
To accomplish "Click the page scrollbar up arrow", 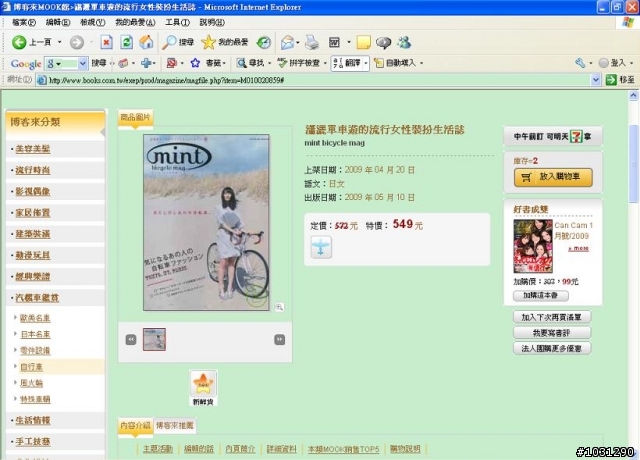I will (x=633, y=96).
